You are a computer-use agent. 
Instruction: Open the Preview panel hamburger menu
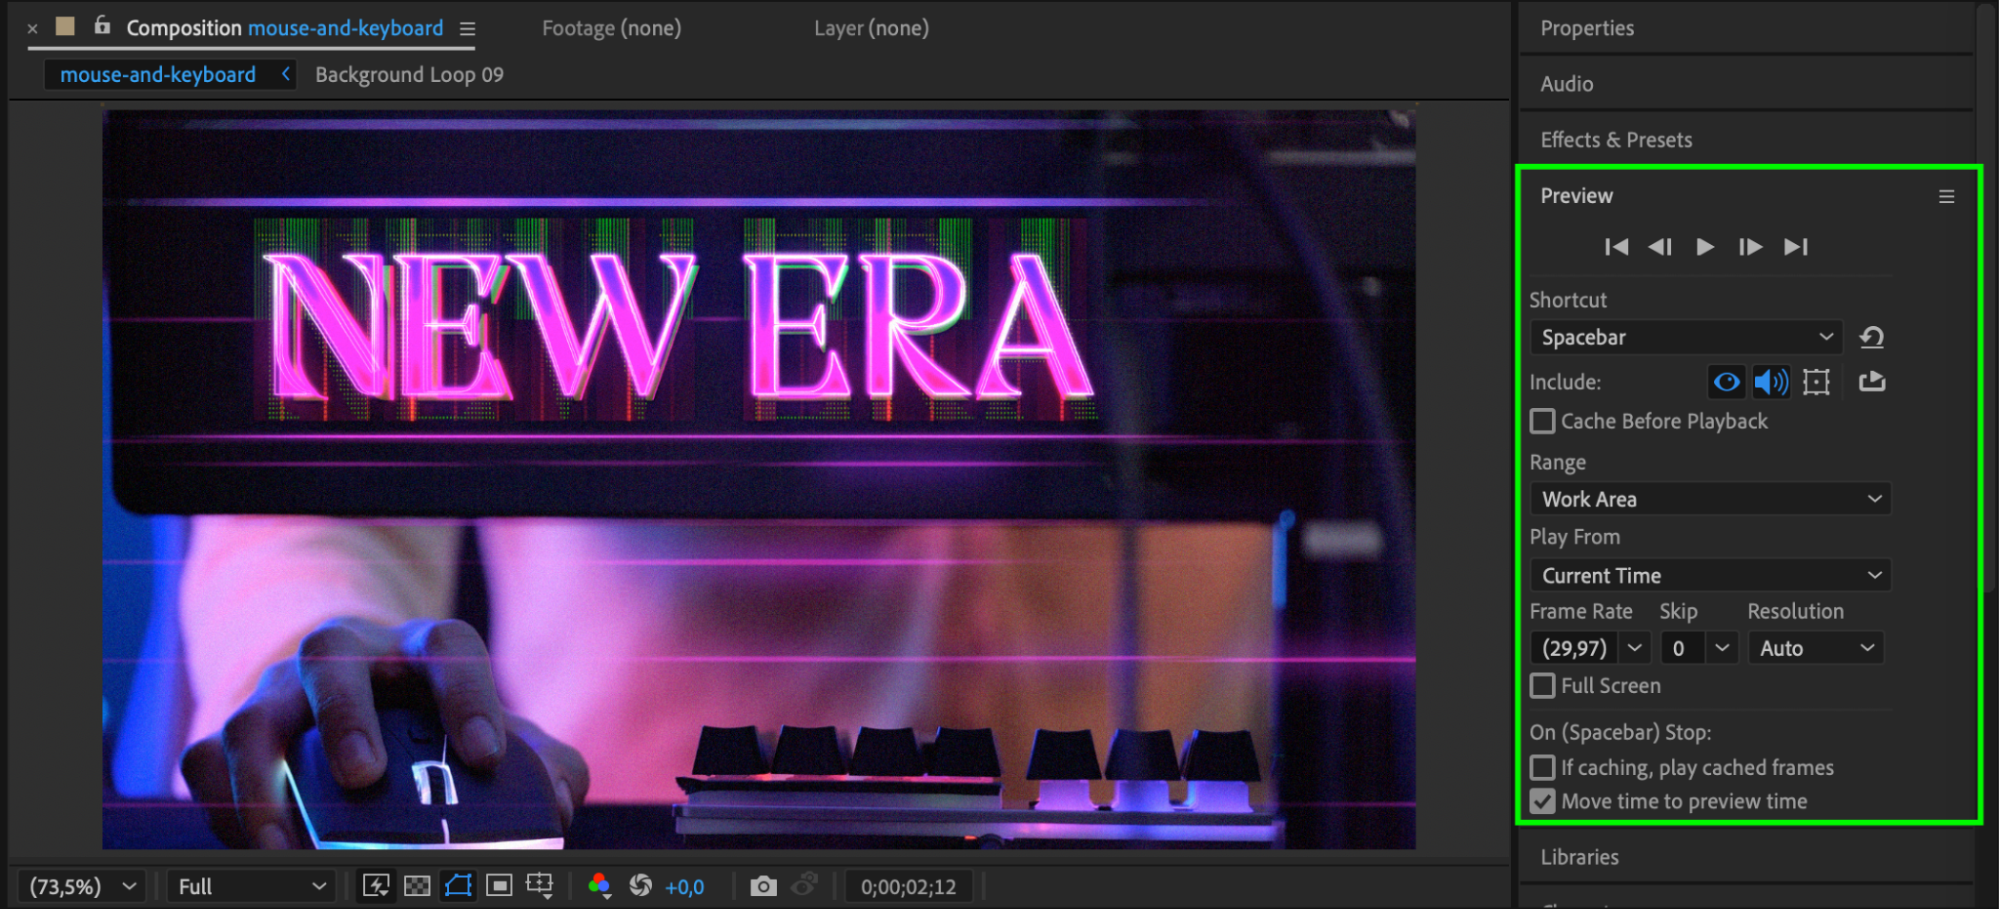1946,197
